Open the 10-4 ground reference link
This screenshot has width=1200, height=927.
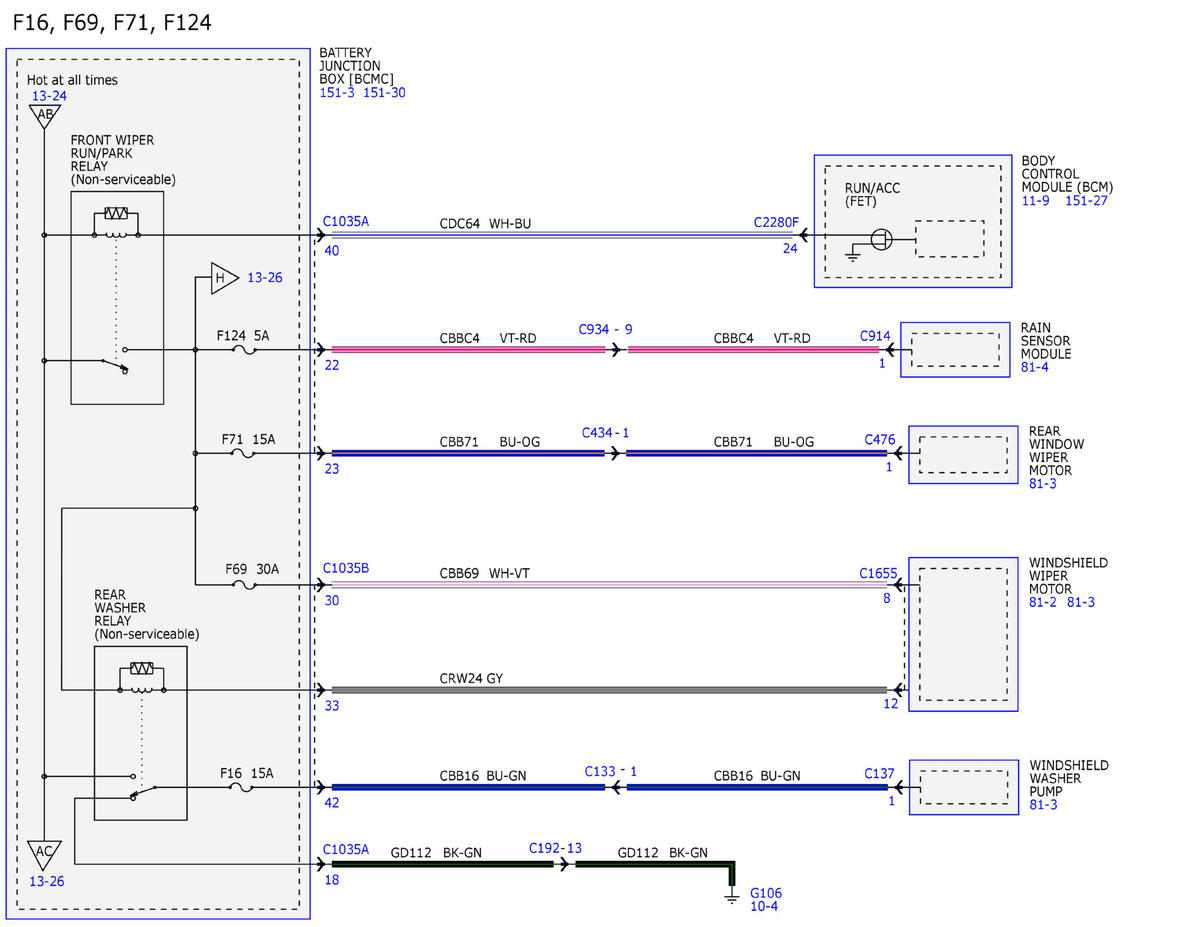764,906
